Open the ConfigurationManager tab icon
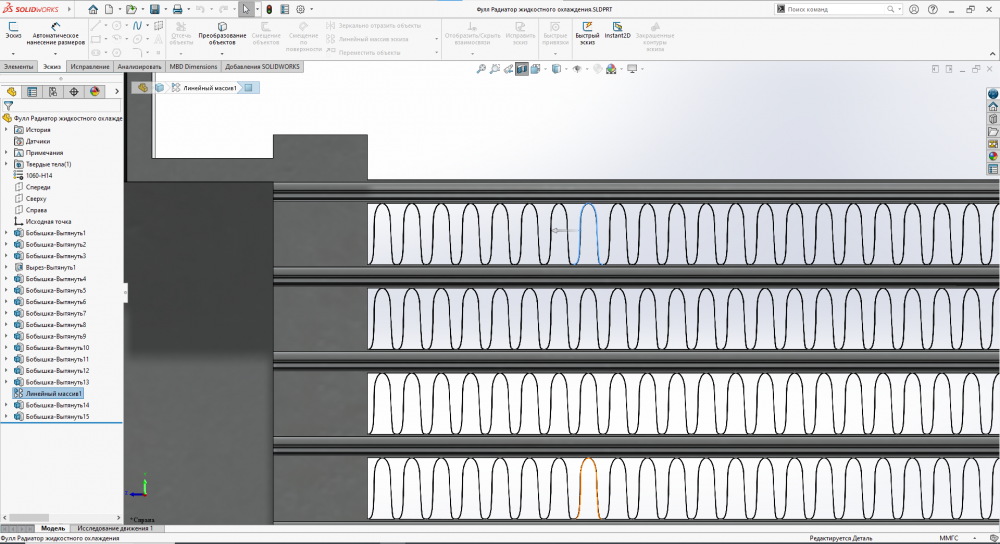 pos(52,92)
